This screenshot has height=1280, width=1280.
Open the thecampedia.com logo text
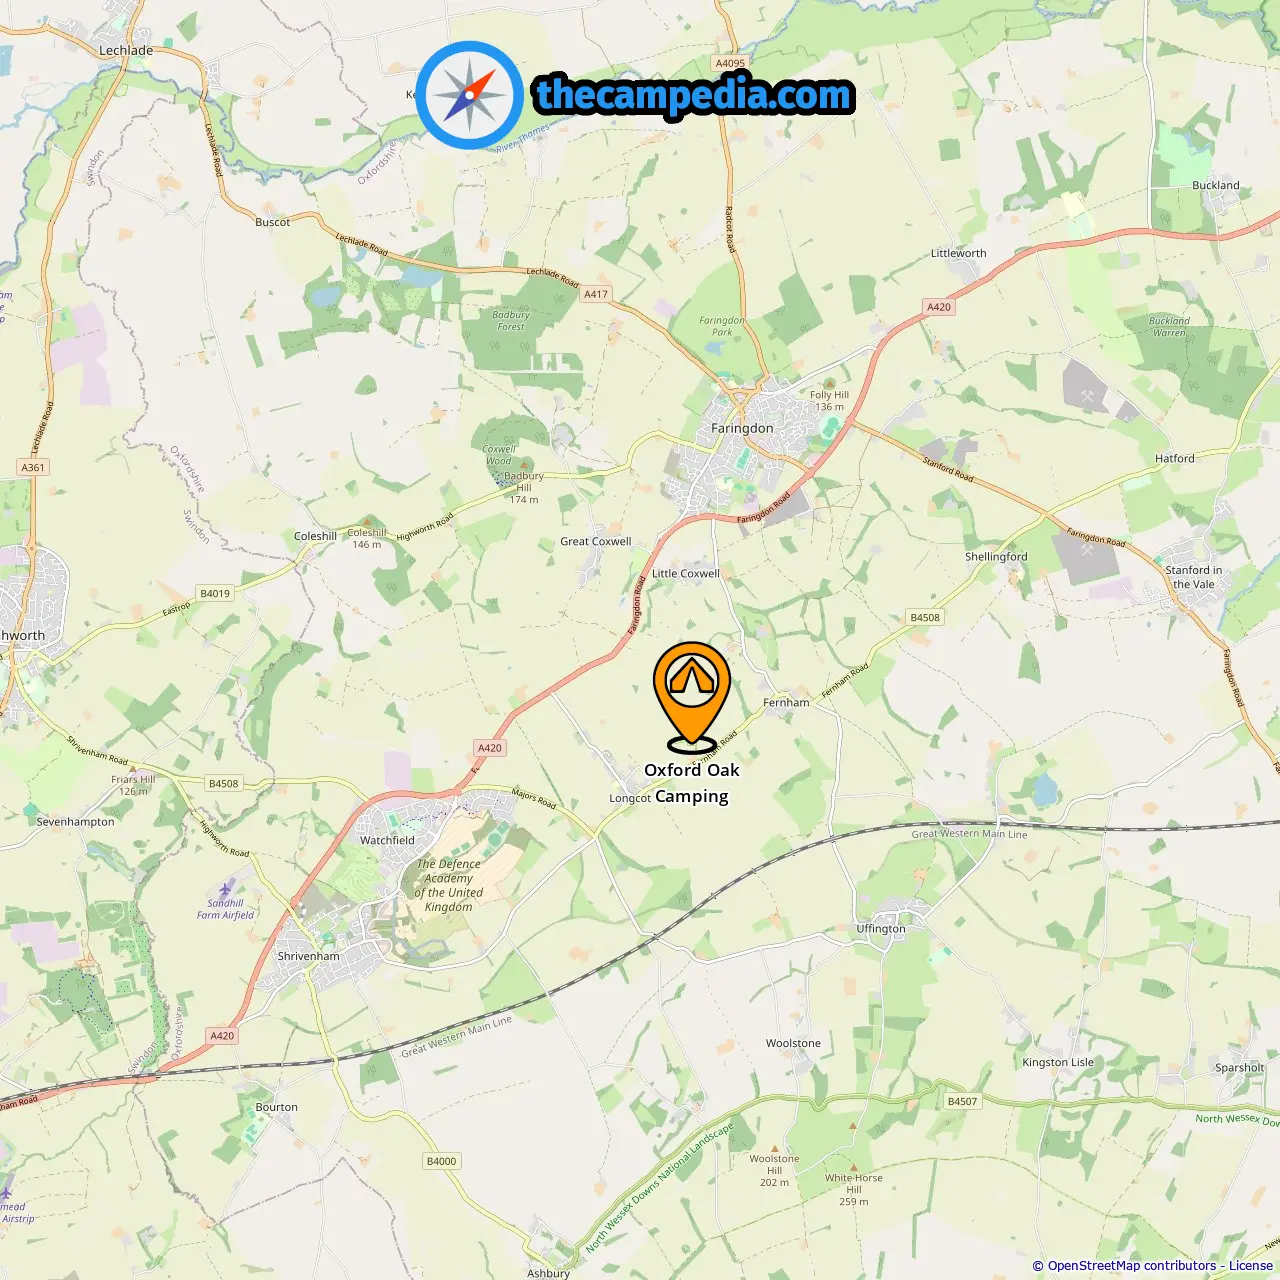click(x=694, y=95)
